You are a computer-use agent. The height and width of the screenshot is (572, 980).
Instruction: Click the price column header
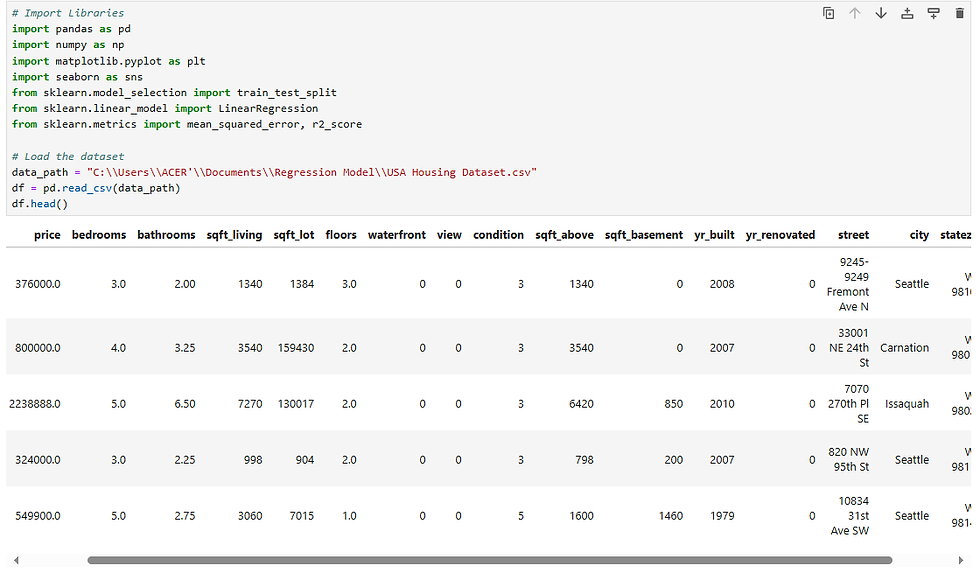click(x=47, y=235)
